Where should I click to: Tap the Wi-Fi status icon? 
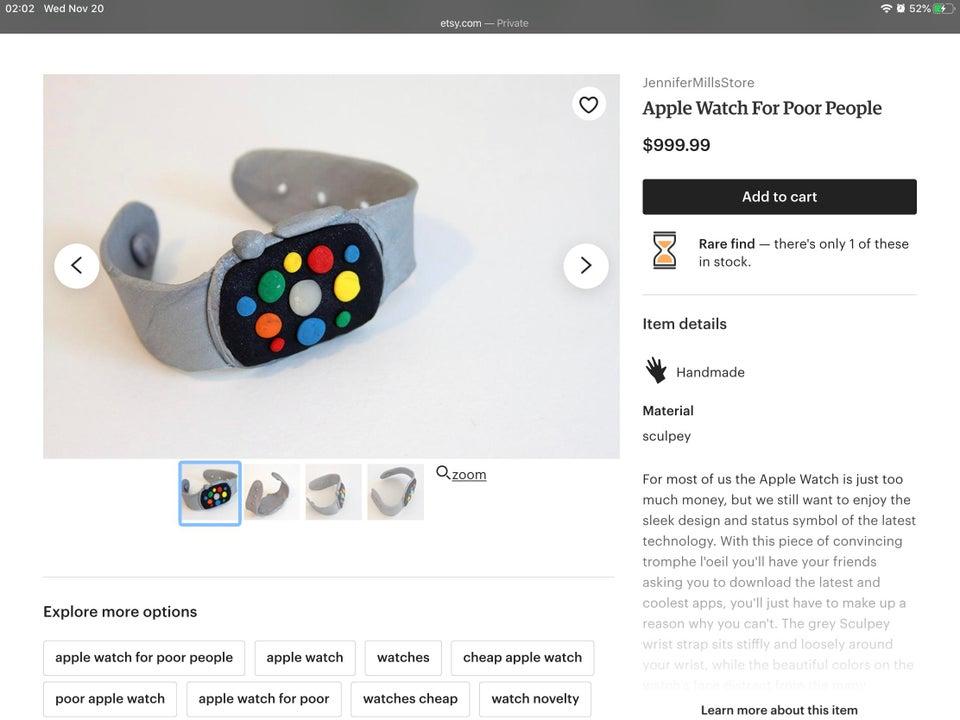[886, 8]
